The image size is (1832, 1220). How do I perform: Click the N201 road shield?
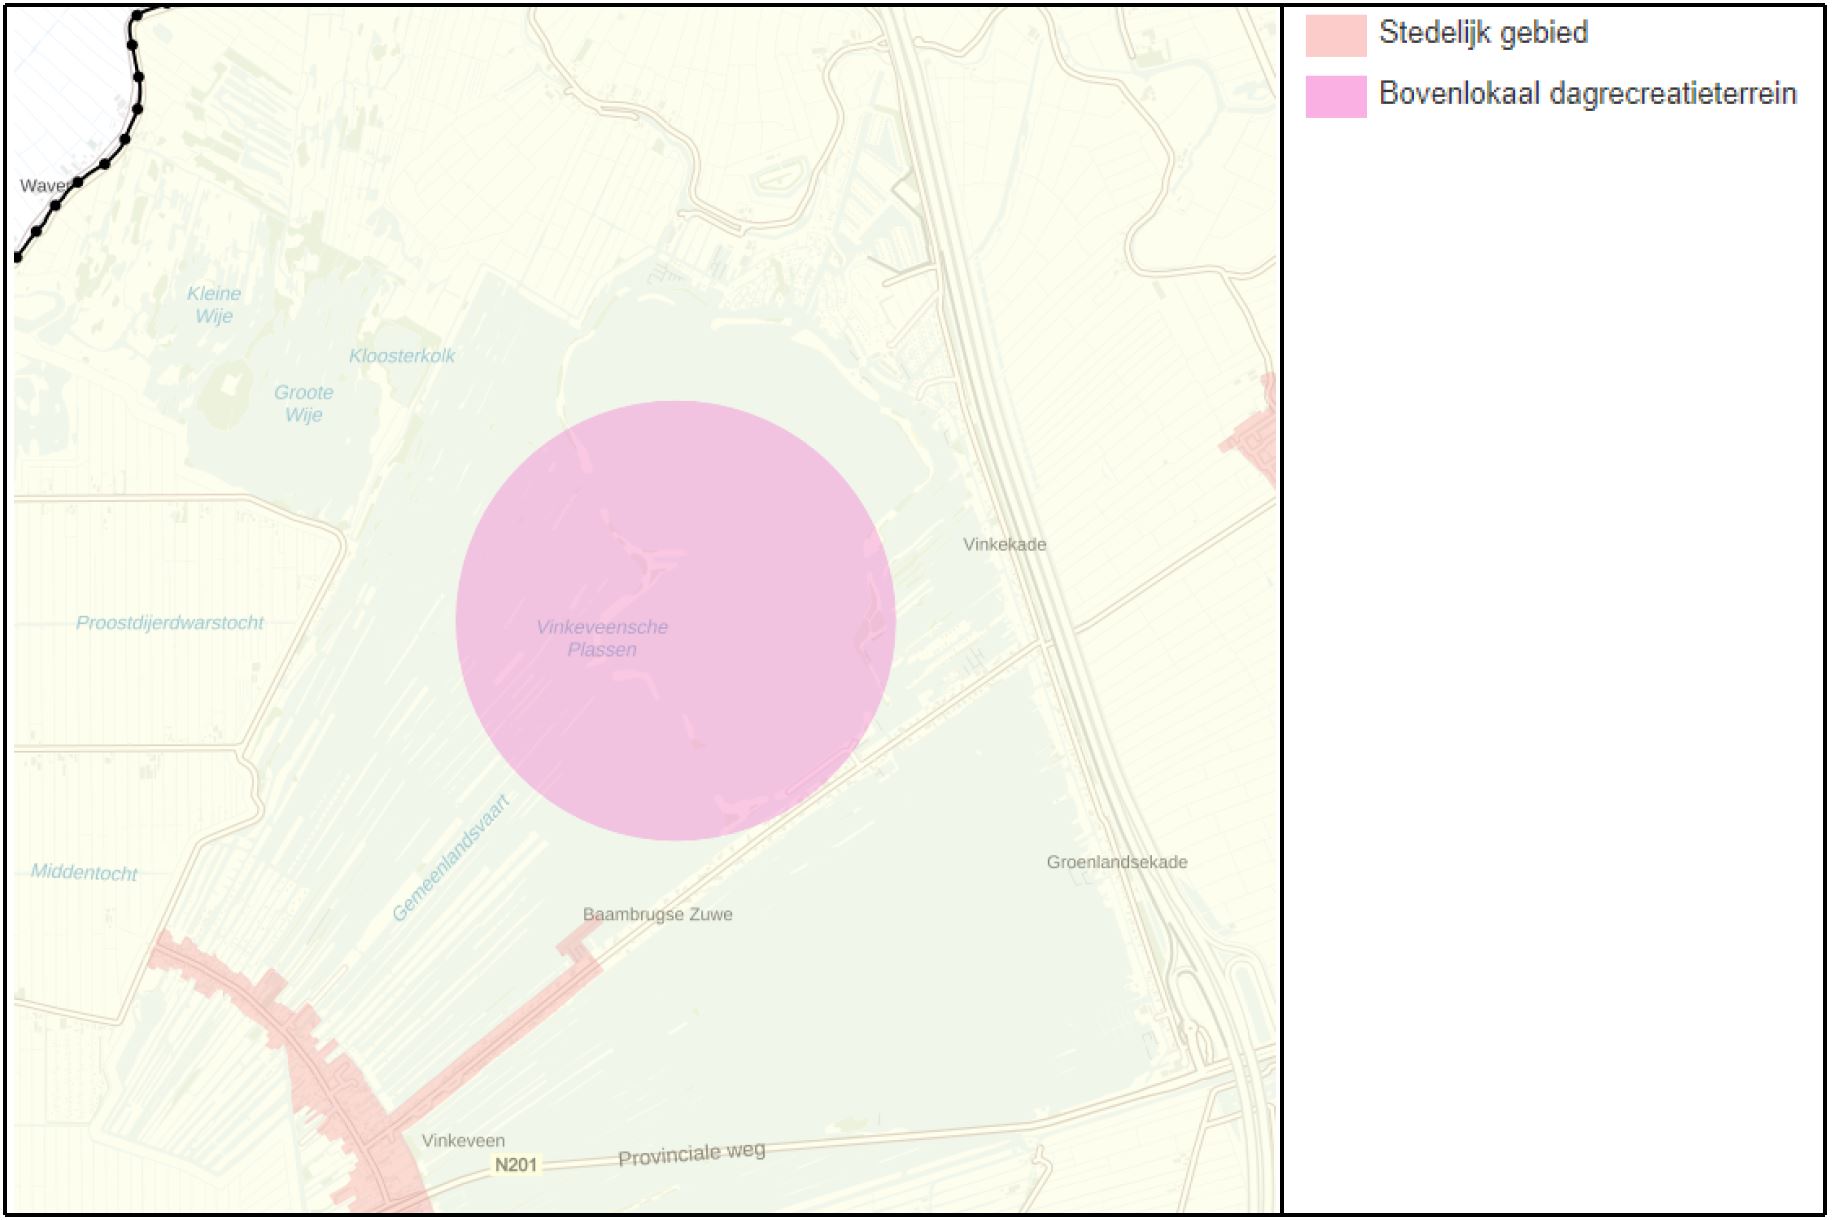click(x=518, y=1164)
